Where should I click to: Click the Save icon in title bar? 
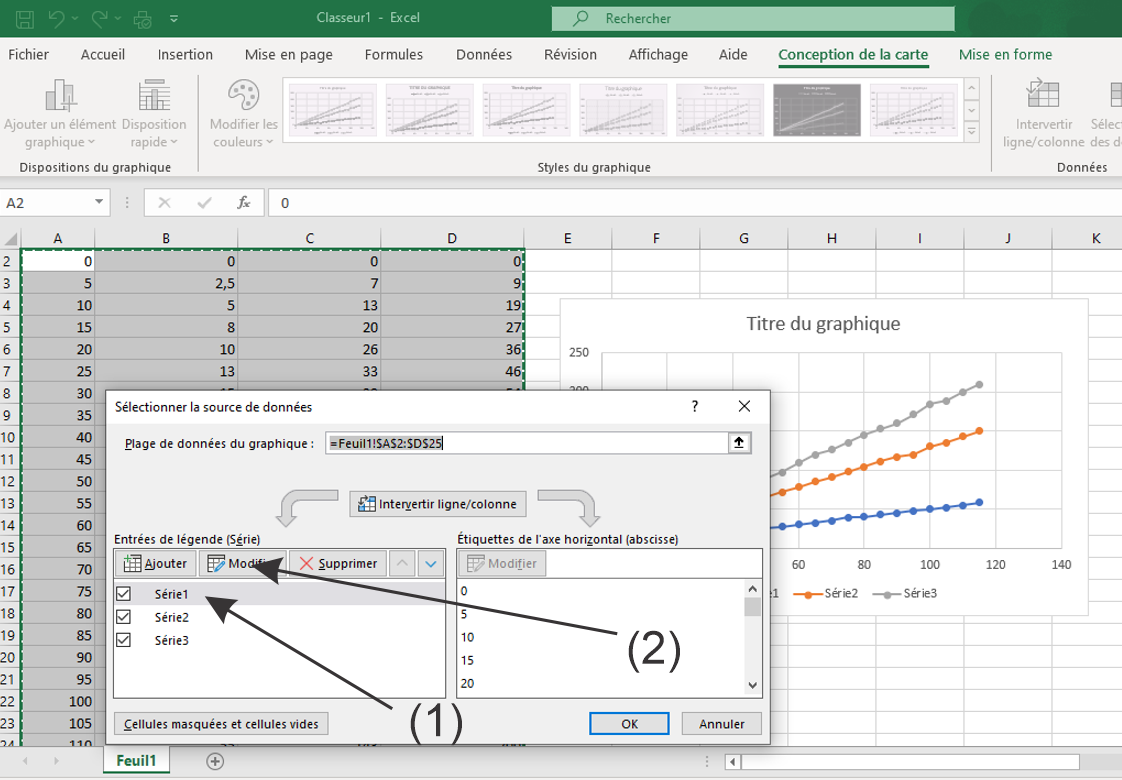(x=24, y=18)
